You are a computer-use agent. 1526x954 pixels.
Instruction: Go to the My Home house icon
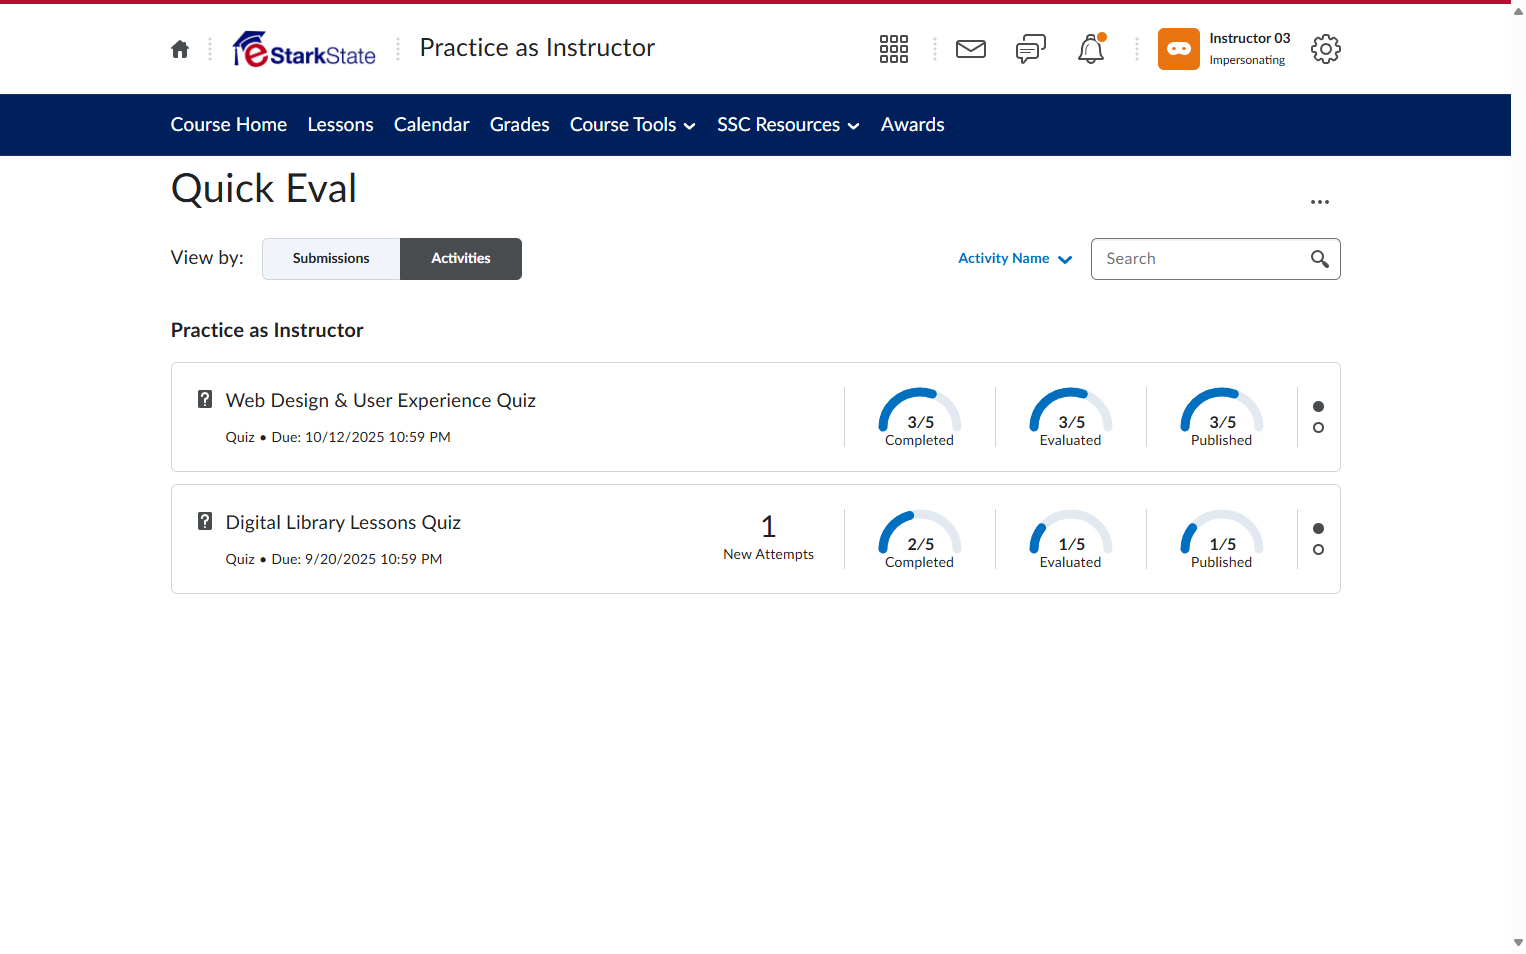point(180,49)
